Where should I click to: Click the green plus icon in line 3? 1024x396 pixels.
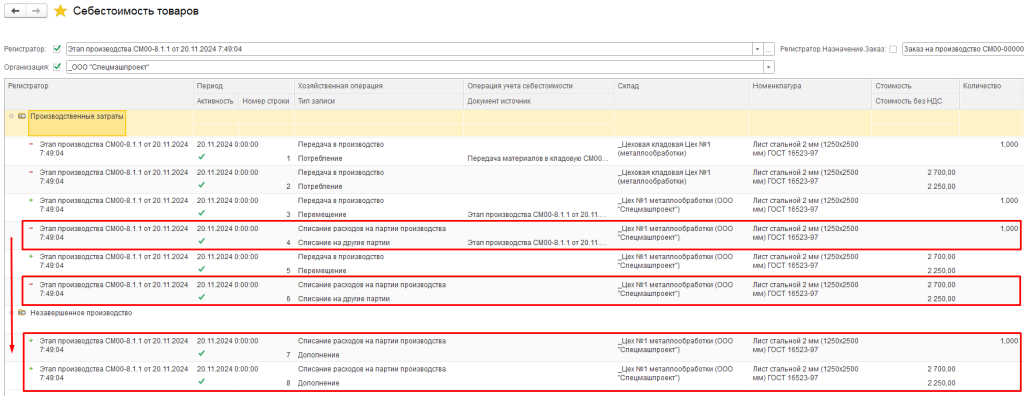pyautogui.click(x=31, y=201)
